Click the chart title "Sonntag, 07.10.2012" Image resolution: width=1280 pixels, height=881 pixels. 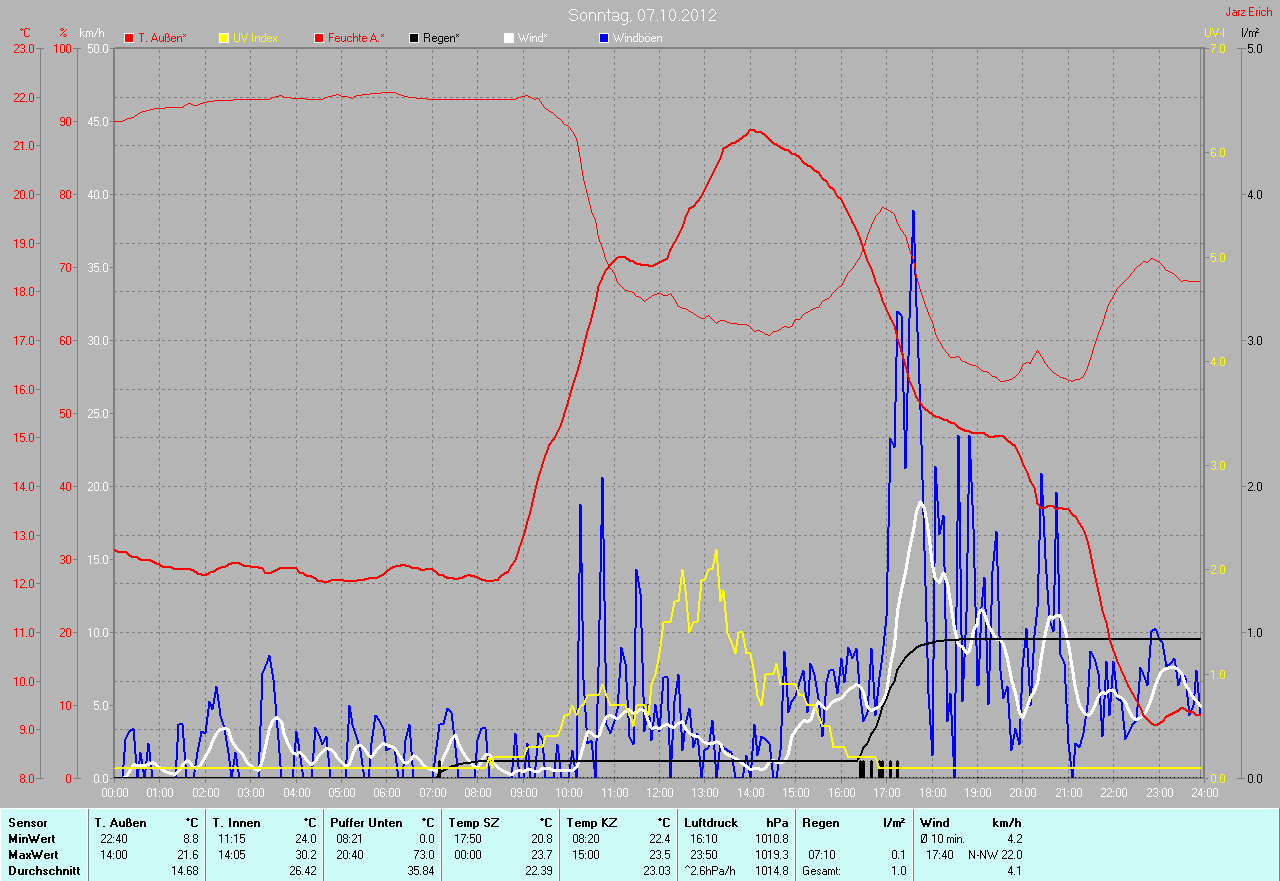[642, 15]
